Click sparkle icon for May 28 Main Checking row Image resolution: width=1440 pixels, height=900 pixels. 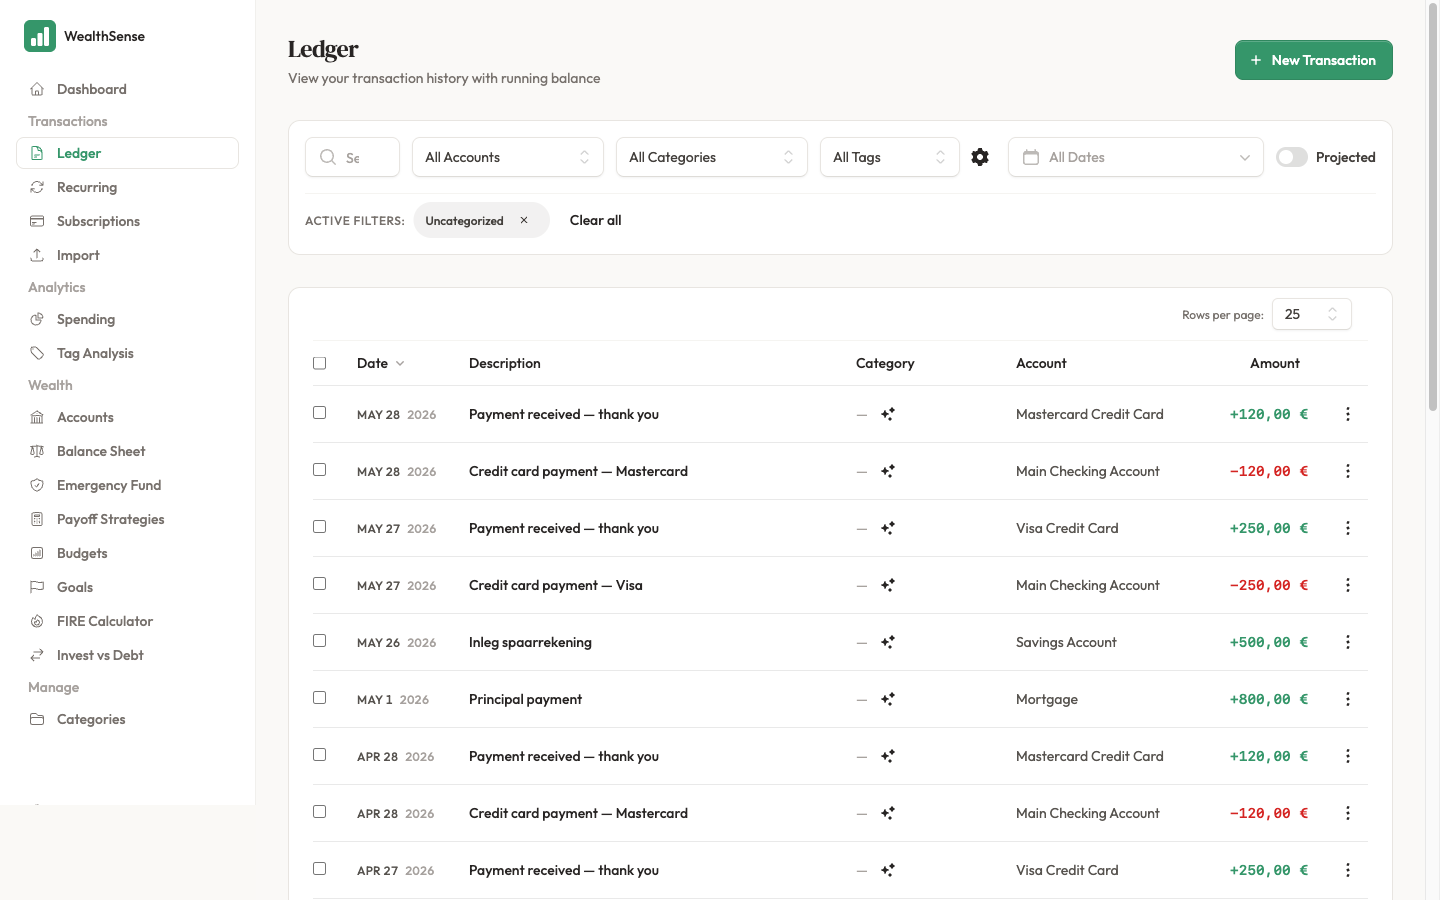click(888, 471)
